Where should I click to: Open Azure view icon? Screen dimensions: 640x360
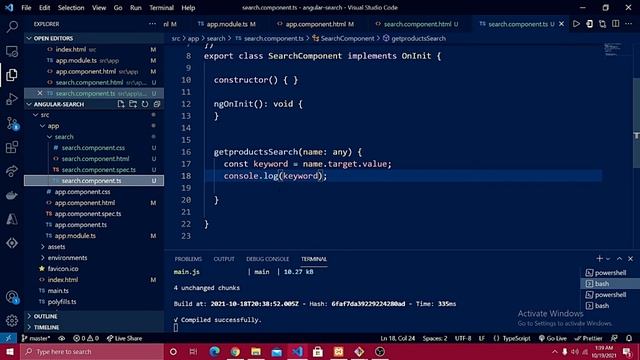coord(12,219)
